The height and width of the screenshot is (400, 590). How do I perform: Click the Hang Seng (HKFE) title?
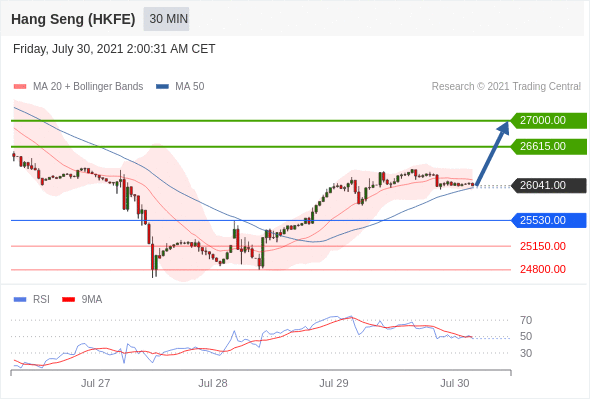[73, 19]
